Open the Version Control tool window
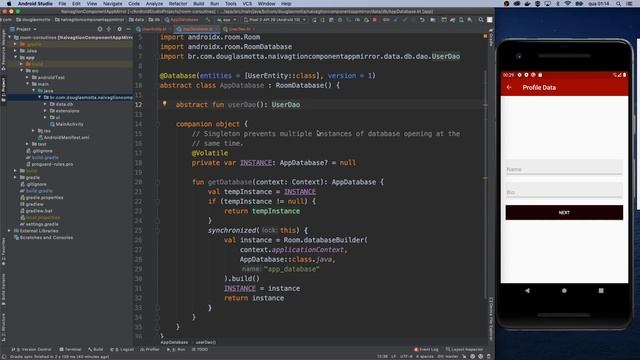The width and height of the screenshot is (640, 360). tap(31, 349)
